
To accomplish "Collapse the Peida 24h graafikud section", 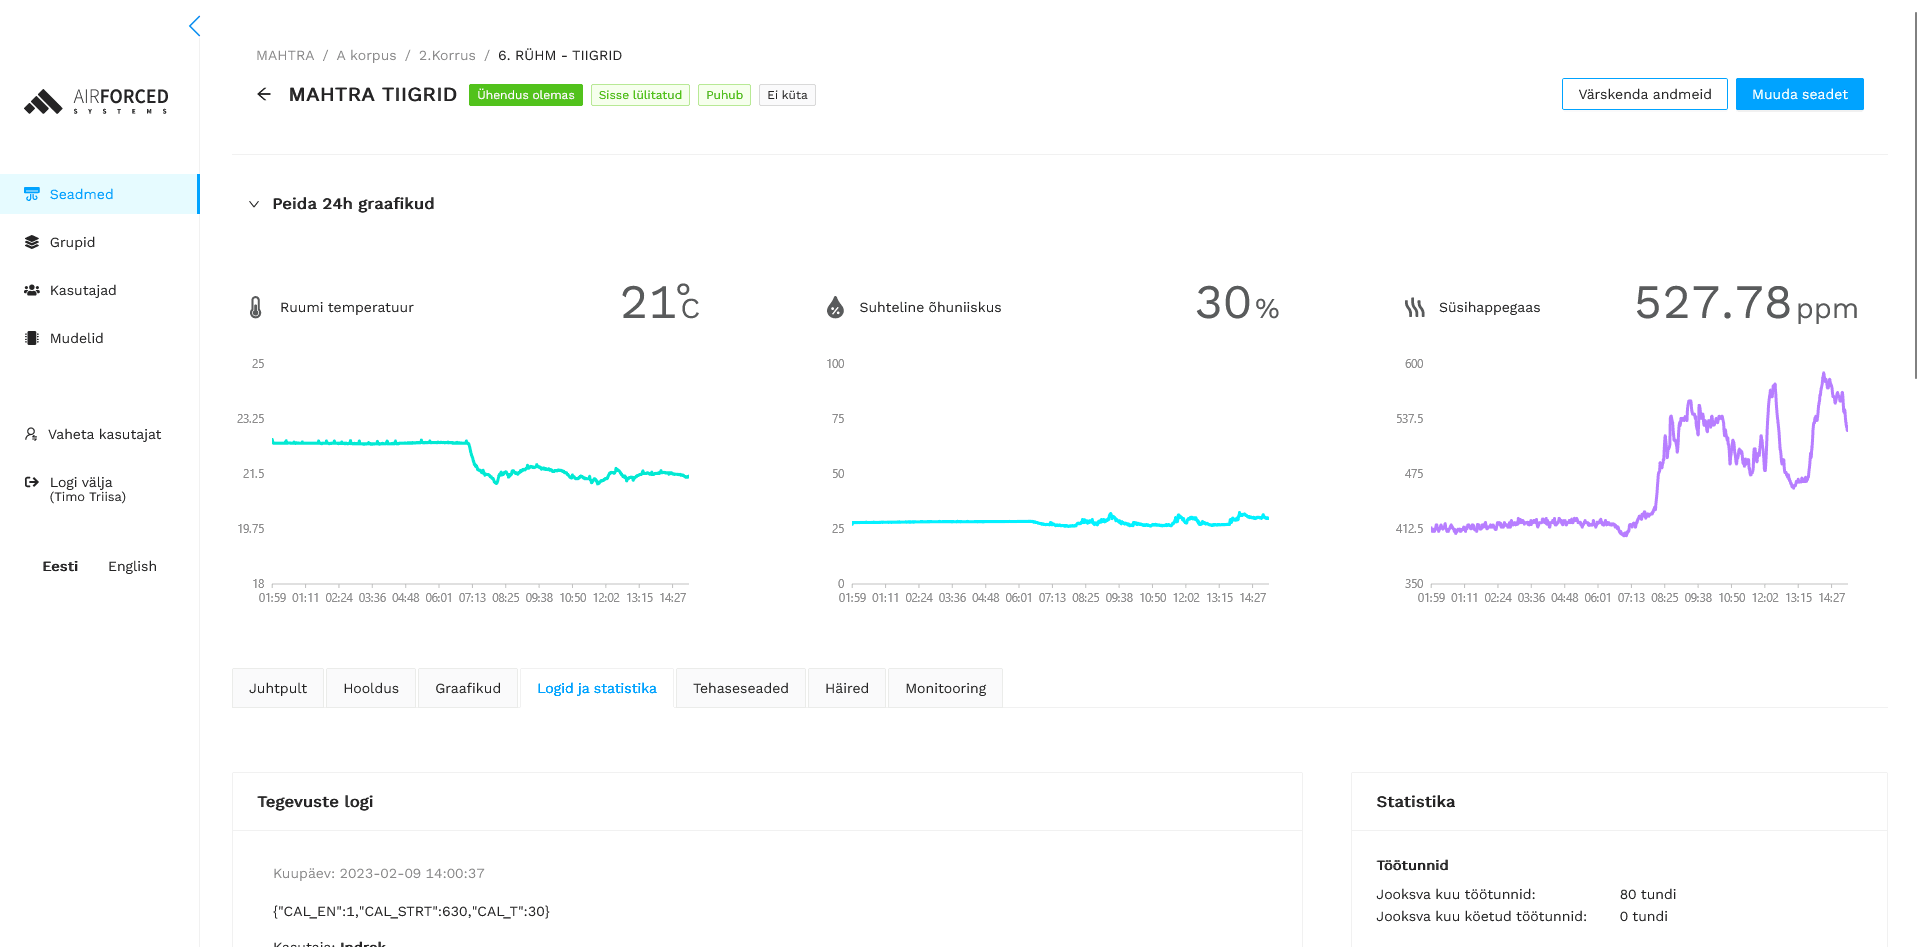I will coord(254,204).
